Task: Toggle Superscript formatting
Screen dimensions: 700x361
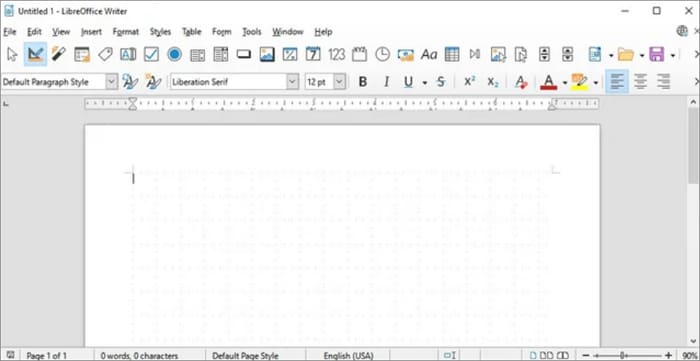Action: click(x=469, y=82)
